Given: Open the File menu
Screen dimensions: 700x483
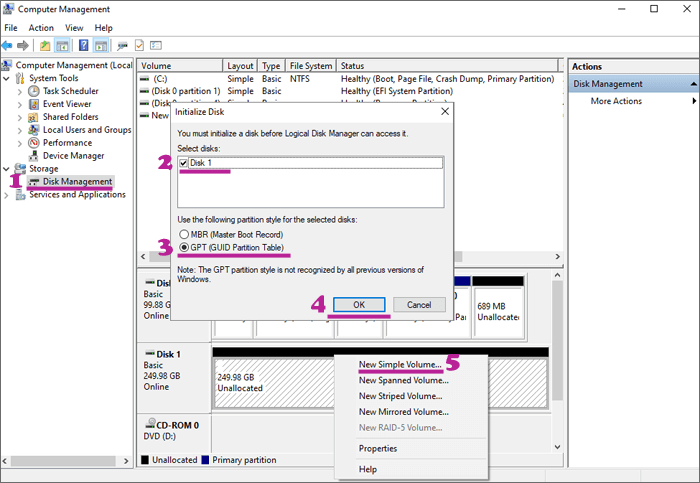Looking at the screenshot, I should click(11, 28).
